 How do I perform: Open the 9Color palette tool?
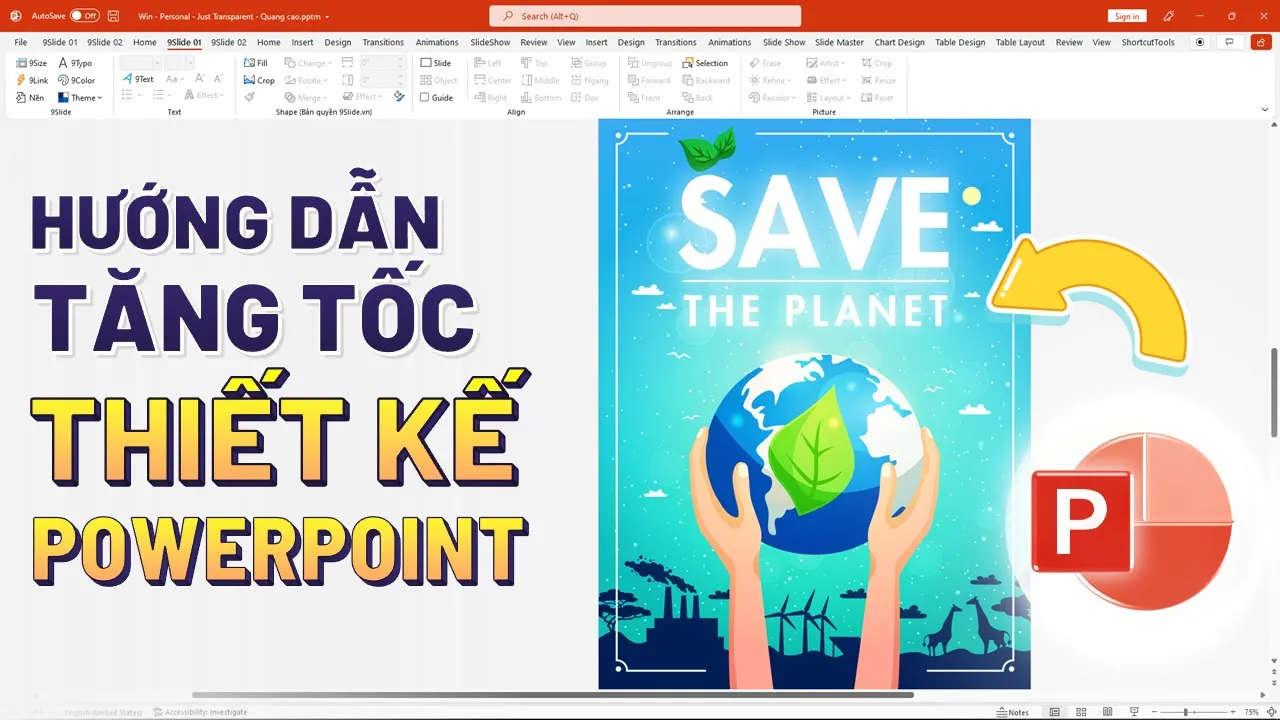point(77,80)
